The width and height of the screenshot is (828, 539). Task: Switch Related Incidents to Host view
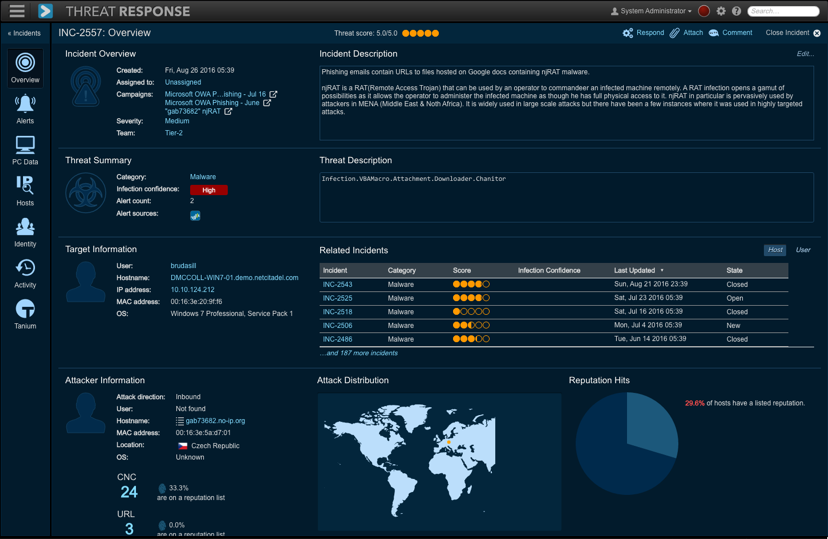tap(775, 250)
